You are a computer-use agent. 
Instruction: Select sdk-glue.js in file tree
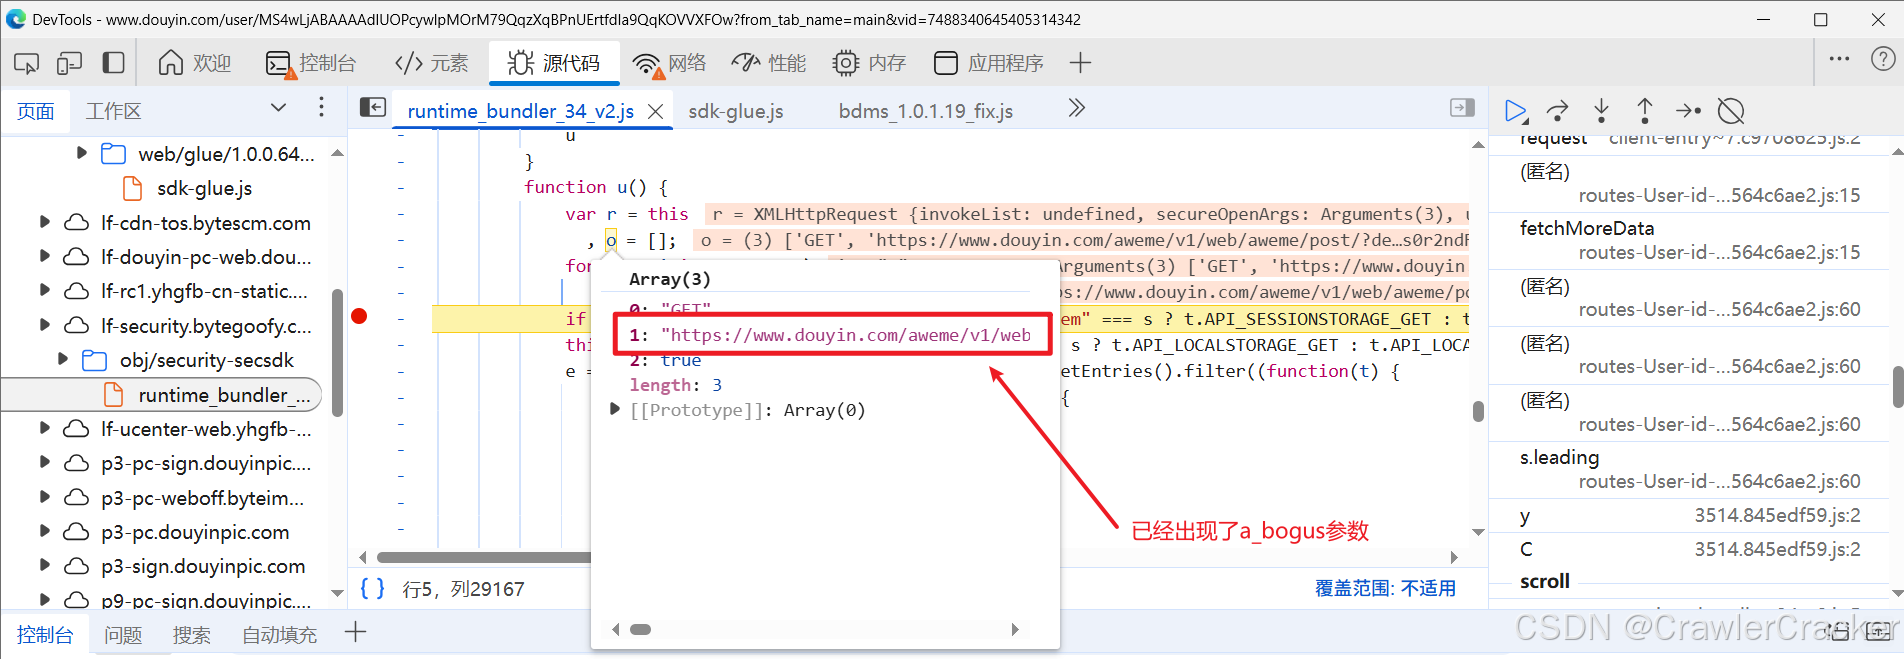204,188
